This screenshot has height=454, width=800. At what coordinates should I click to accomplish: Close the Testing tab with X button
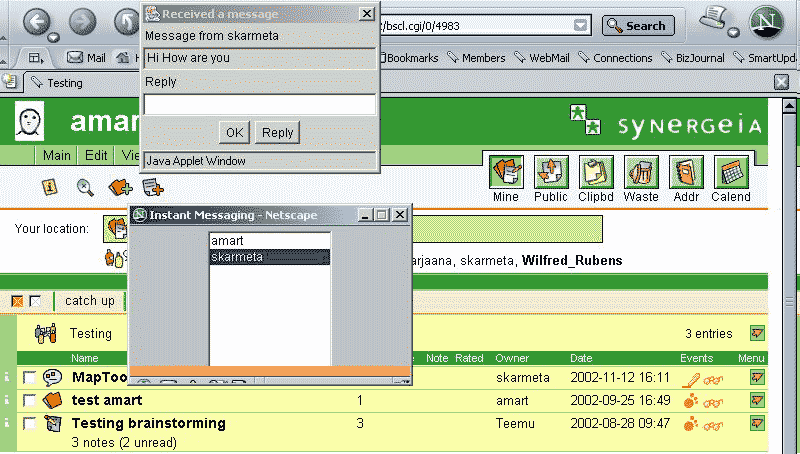click(x=781, y=82)
